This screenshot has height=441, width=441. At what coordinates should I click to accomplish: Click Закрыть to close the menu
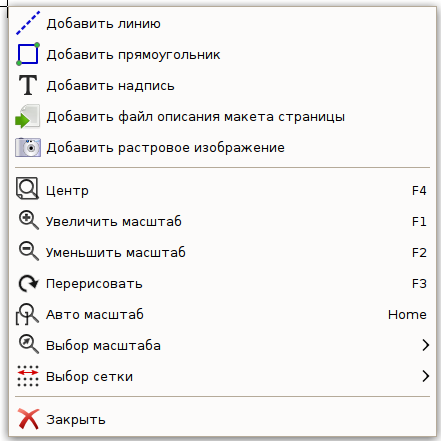222,419
